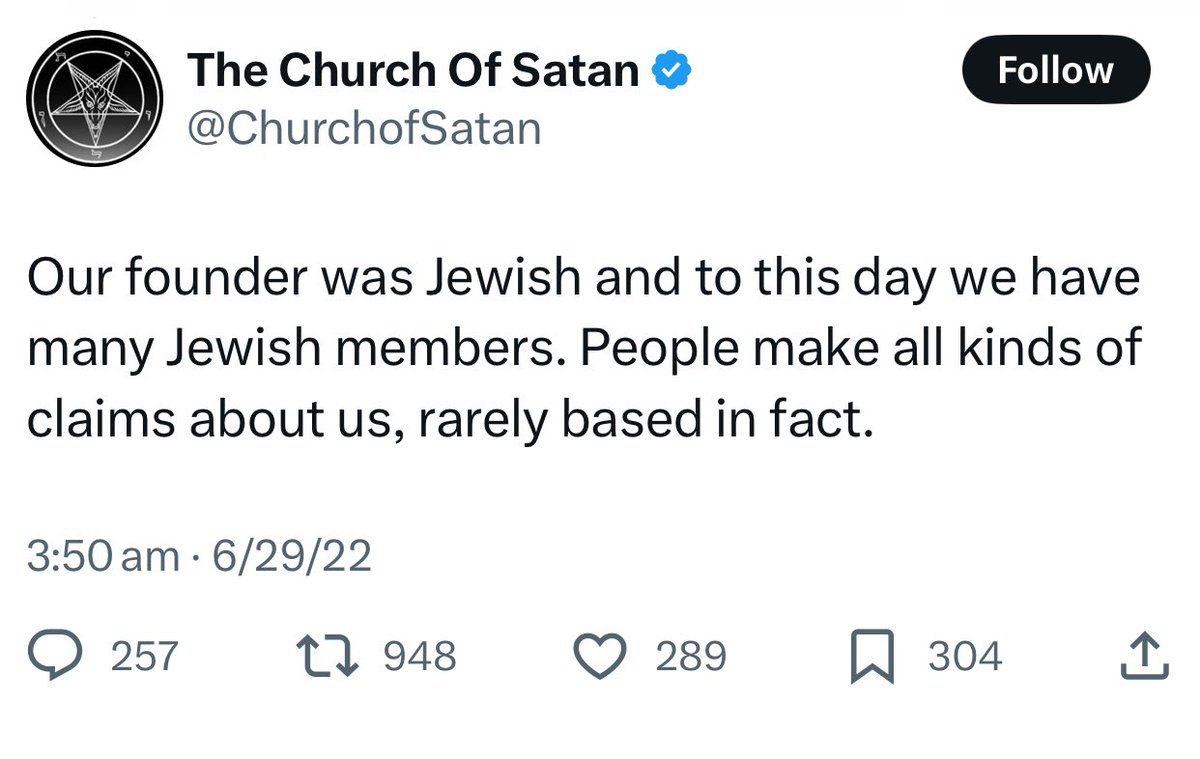Click the 6/29/22 date
This screenshot has width=1200, height=759.
(286, 556)
